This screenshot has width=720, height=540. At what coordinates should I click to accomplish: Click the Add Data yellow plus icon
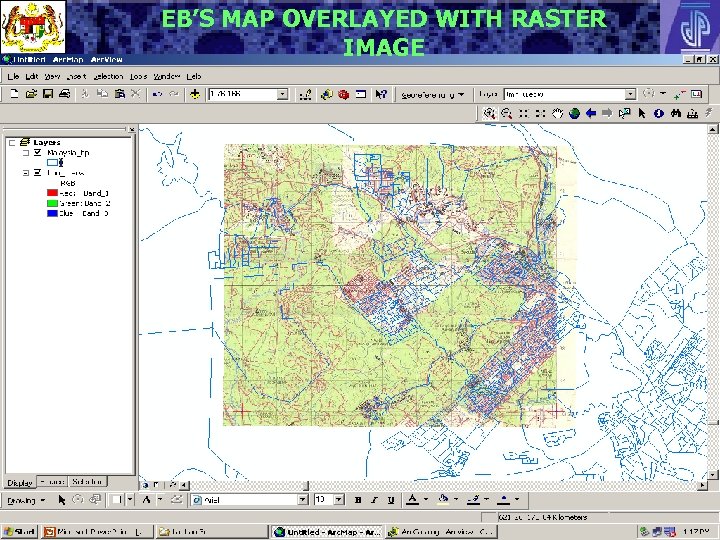195,94
